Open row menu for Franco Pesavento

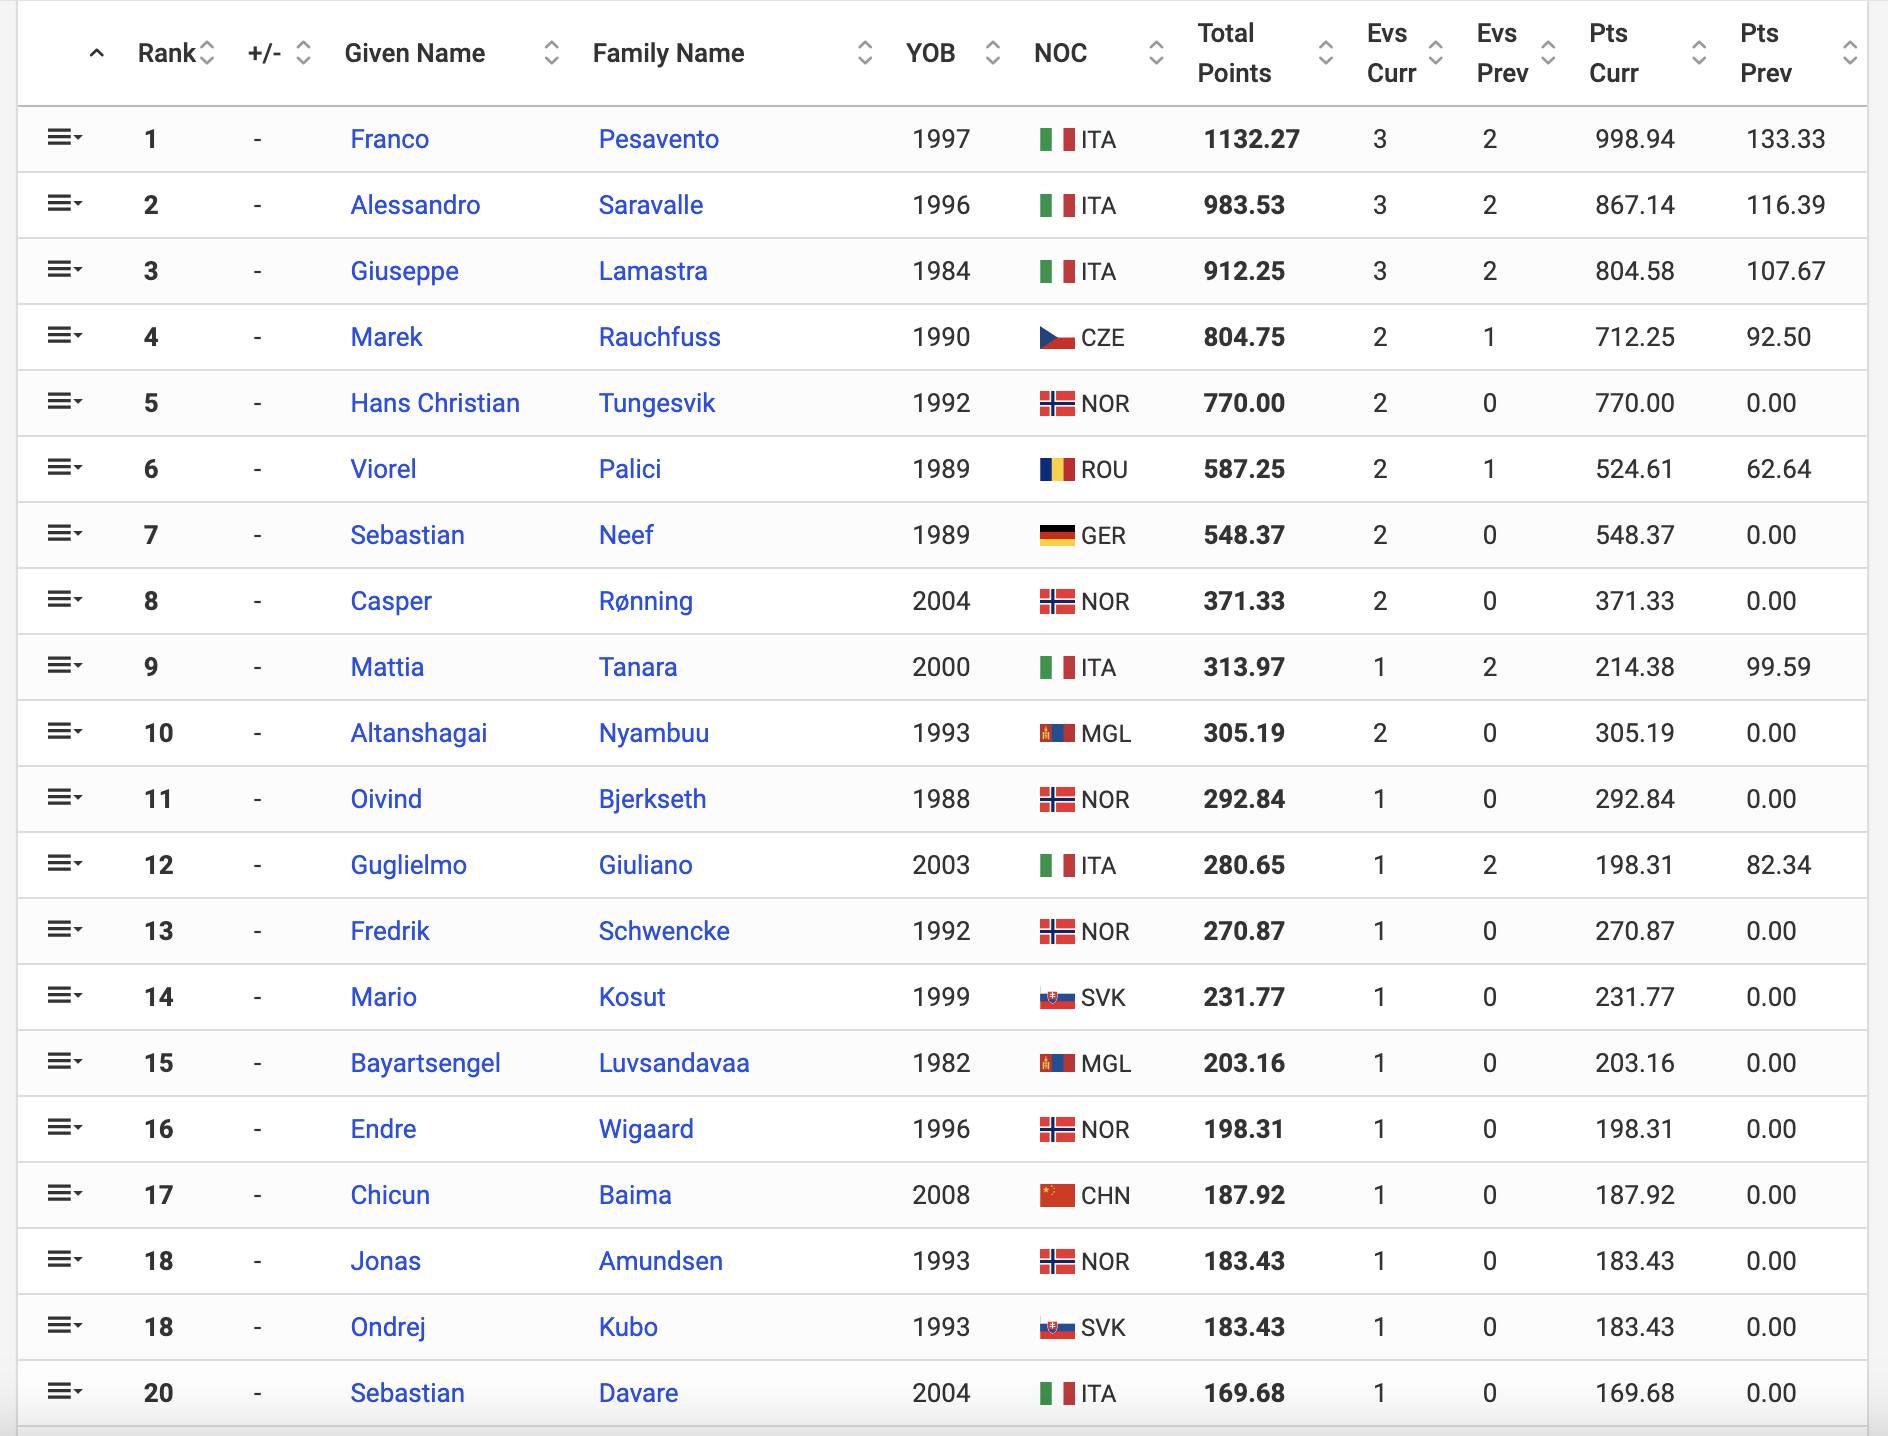click(x=64, y=138)
